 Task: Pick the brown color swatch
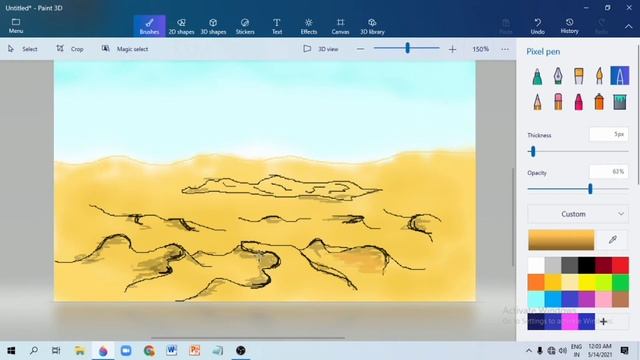(x=620, y=299)
